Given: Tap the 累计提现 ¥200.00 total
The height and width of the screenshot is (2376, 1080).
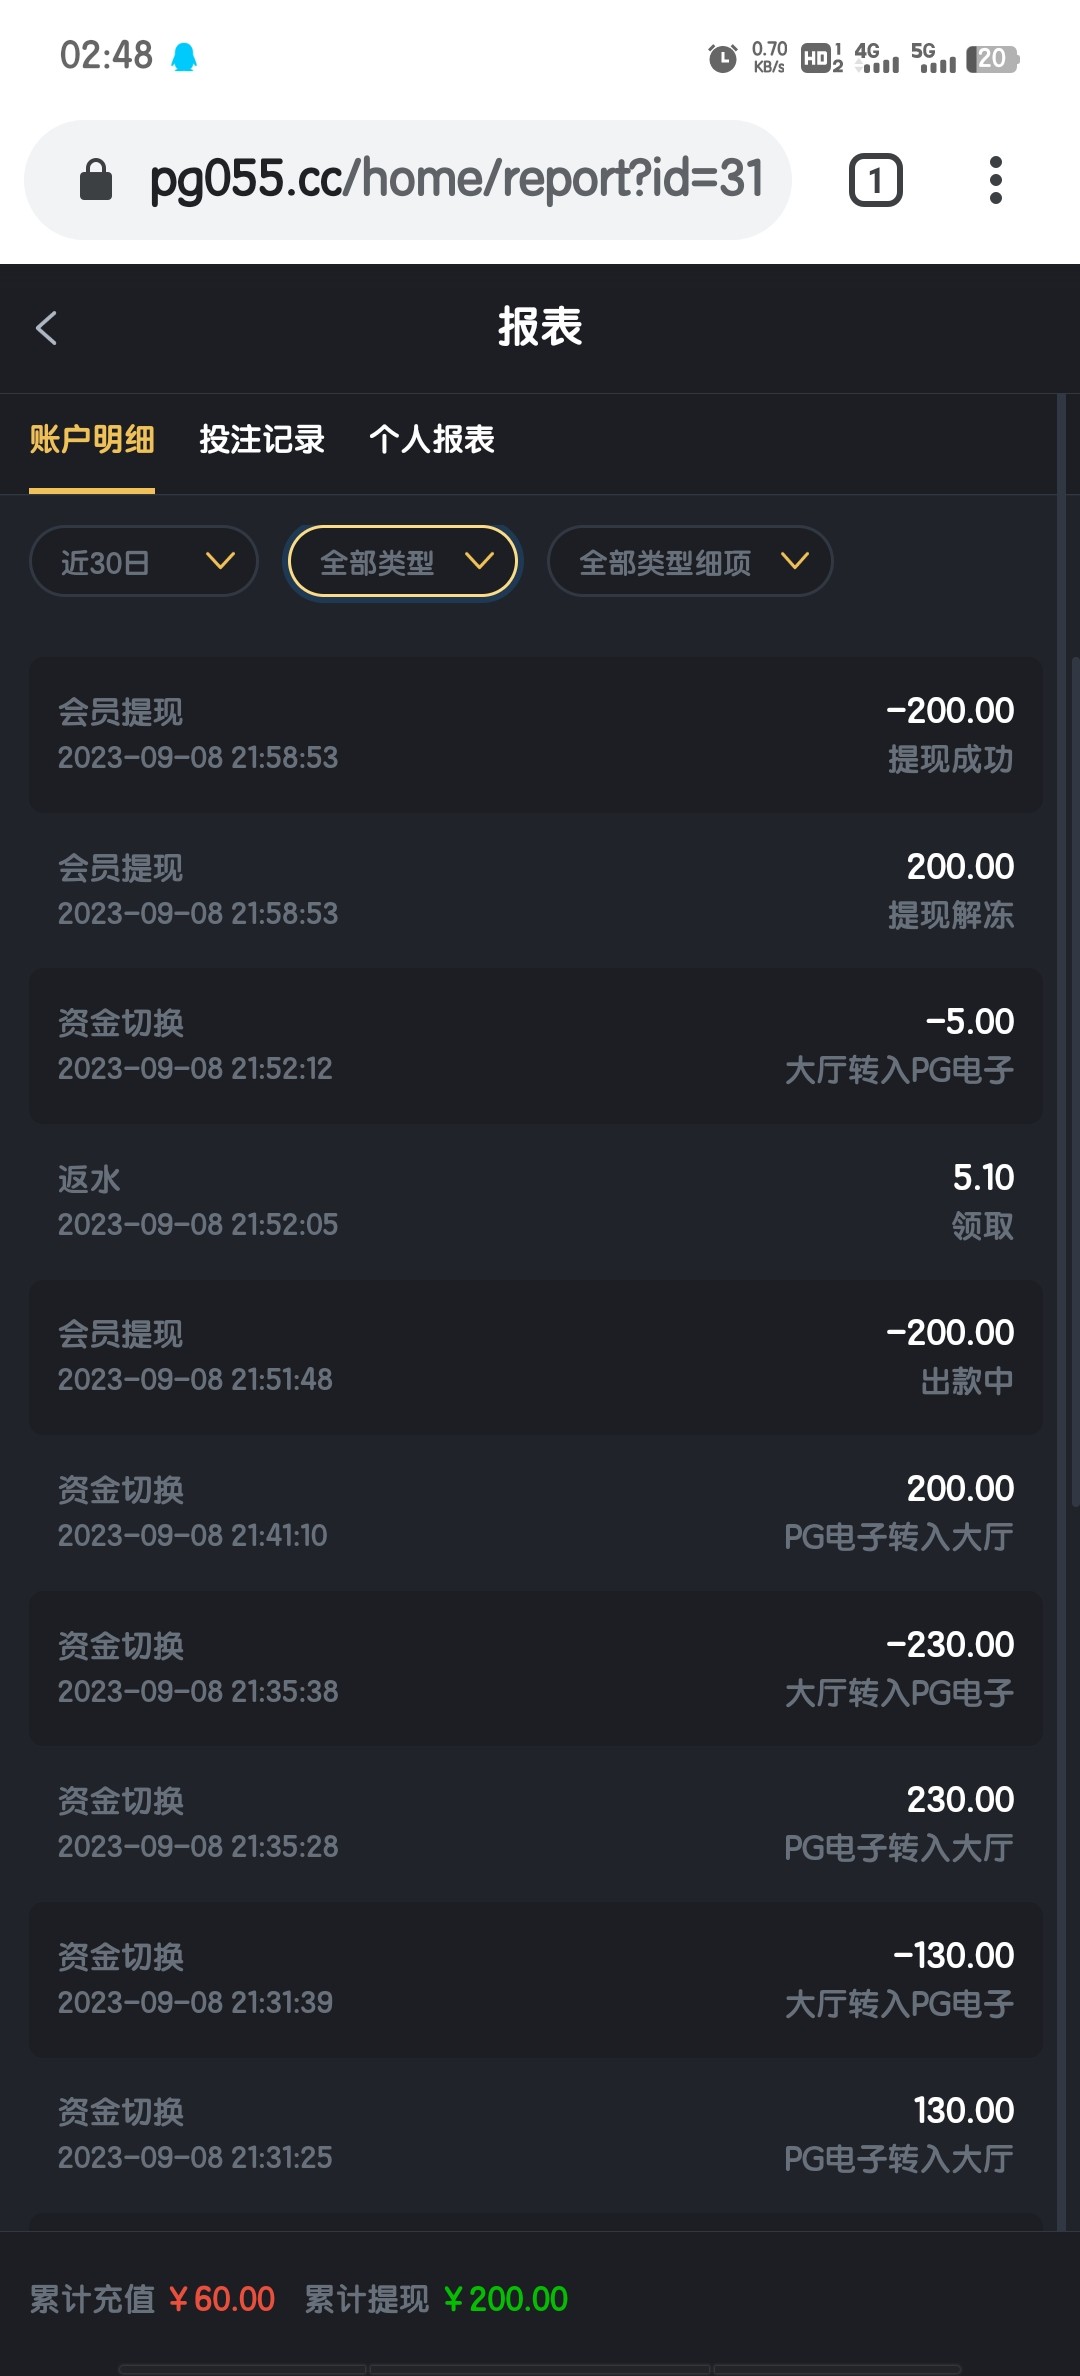Looking at the screenshot, I should [436, 2299].
